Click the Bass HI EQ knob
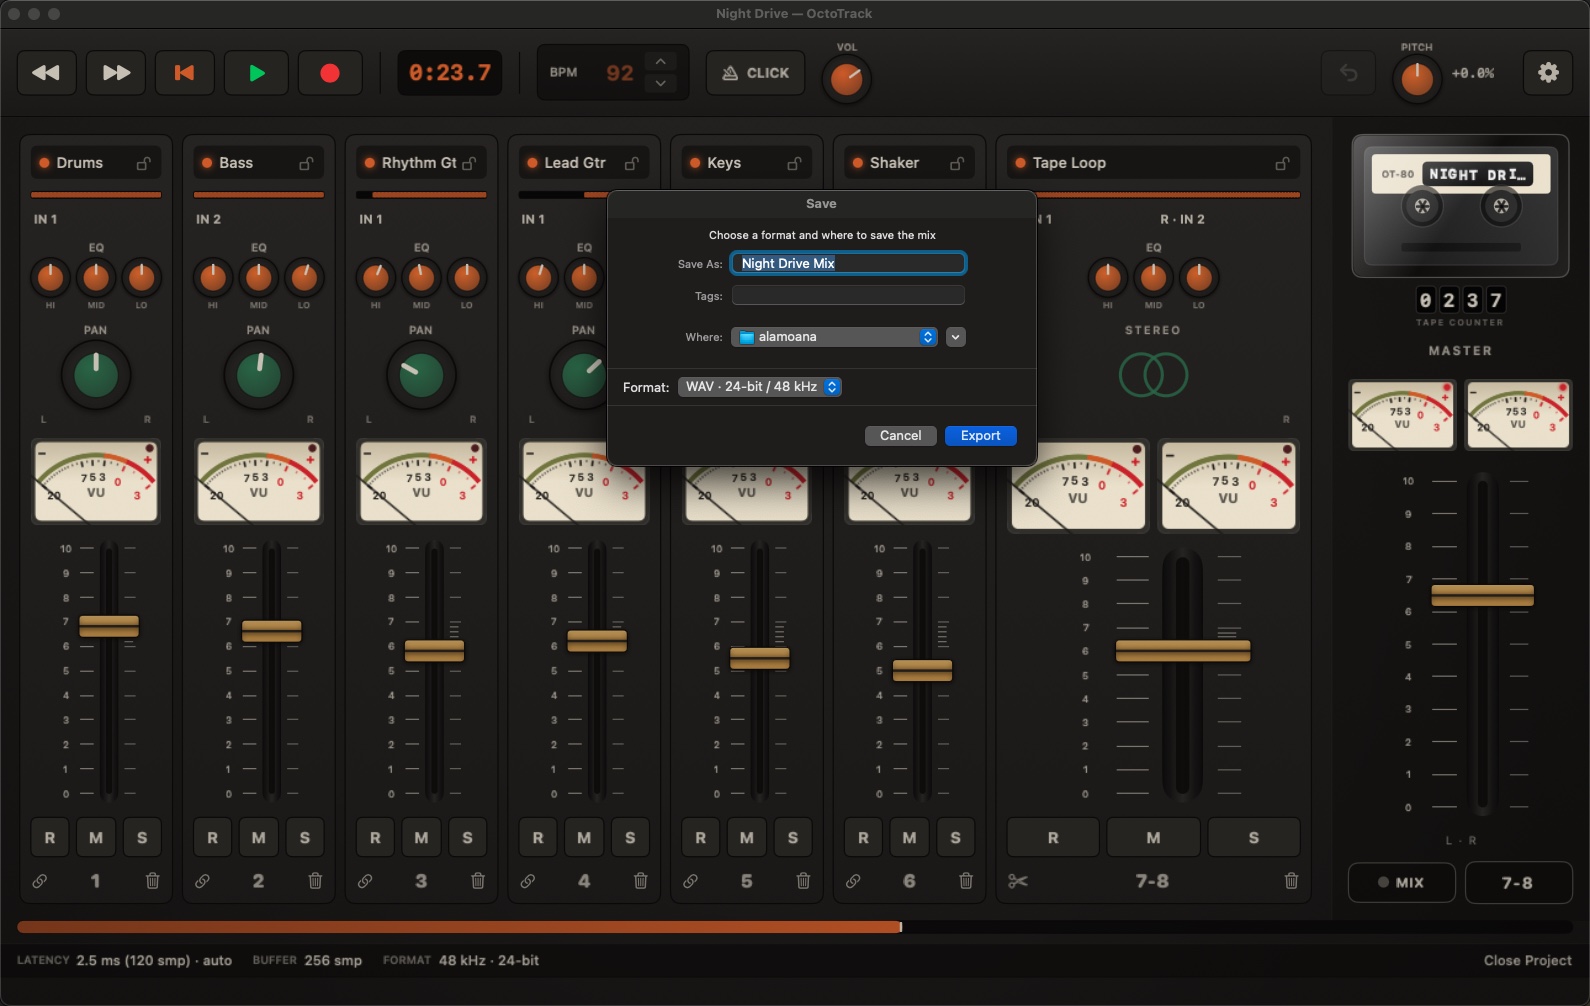Image resolution: width=1590 pixels, height=1006 pixels. (x=212, y=277)
